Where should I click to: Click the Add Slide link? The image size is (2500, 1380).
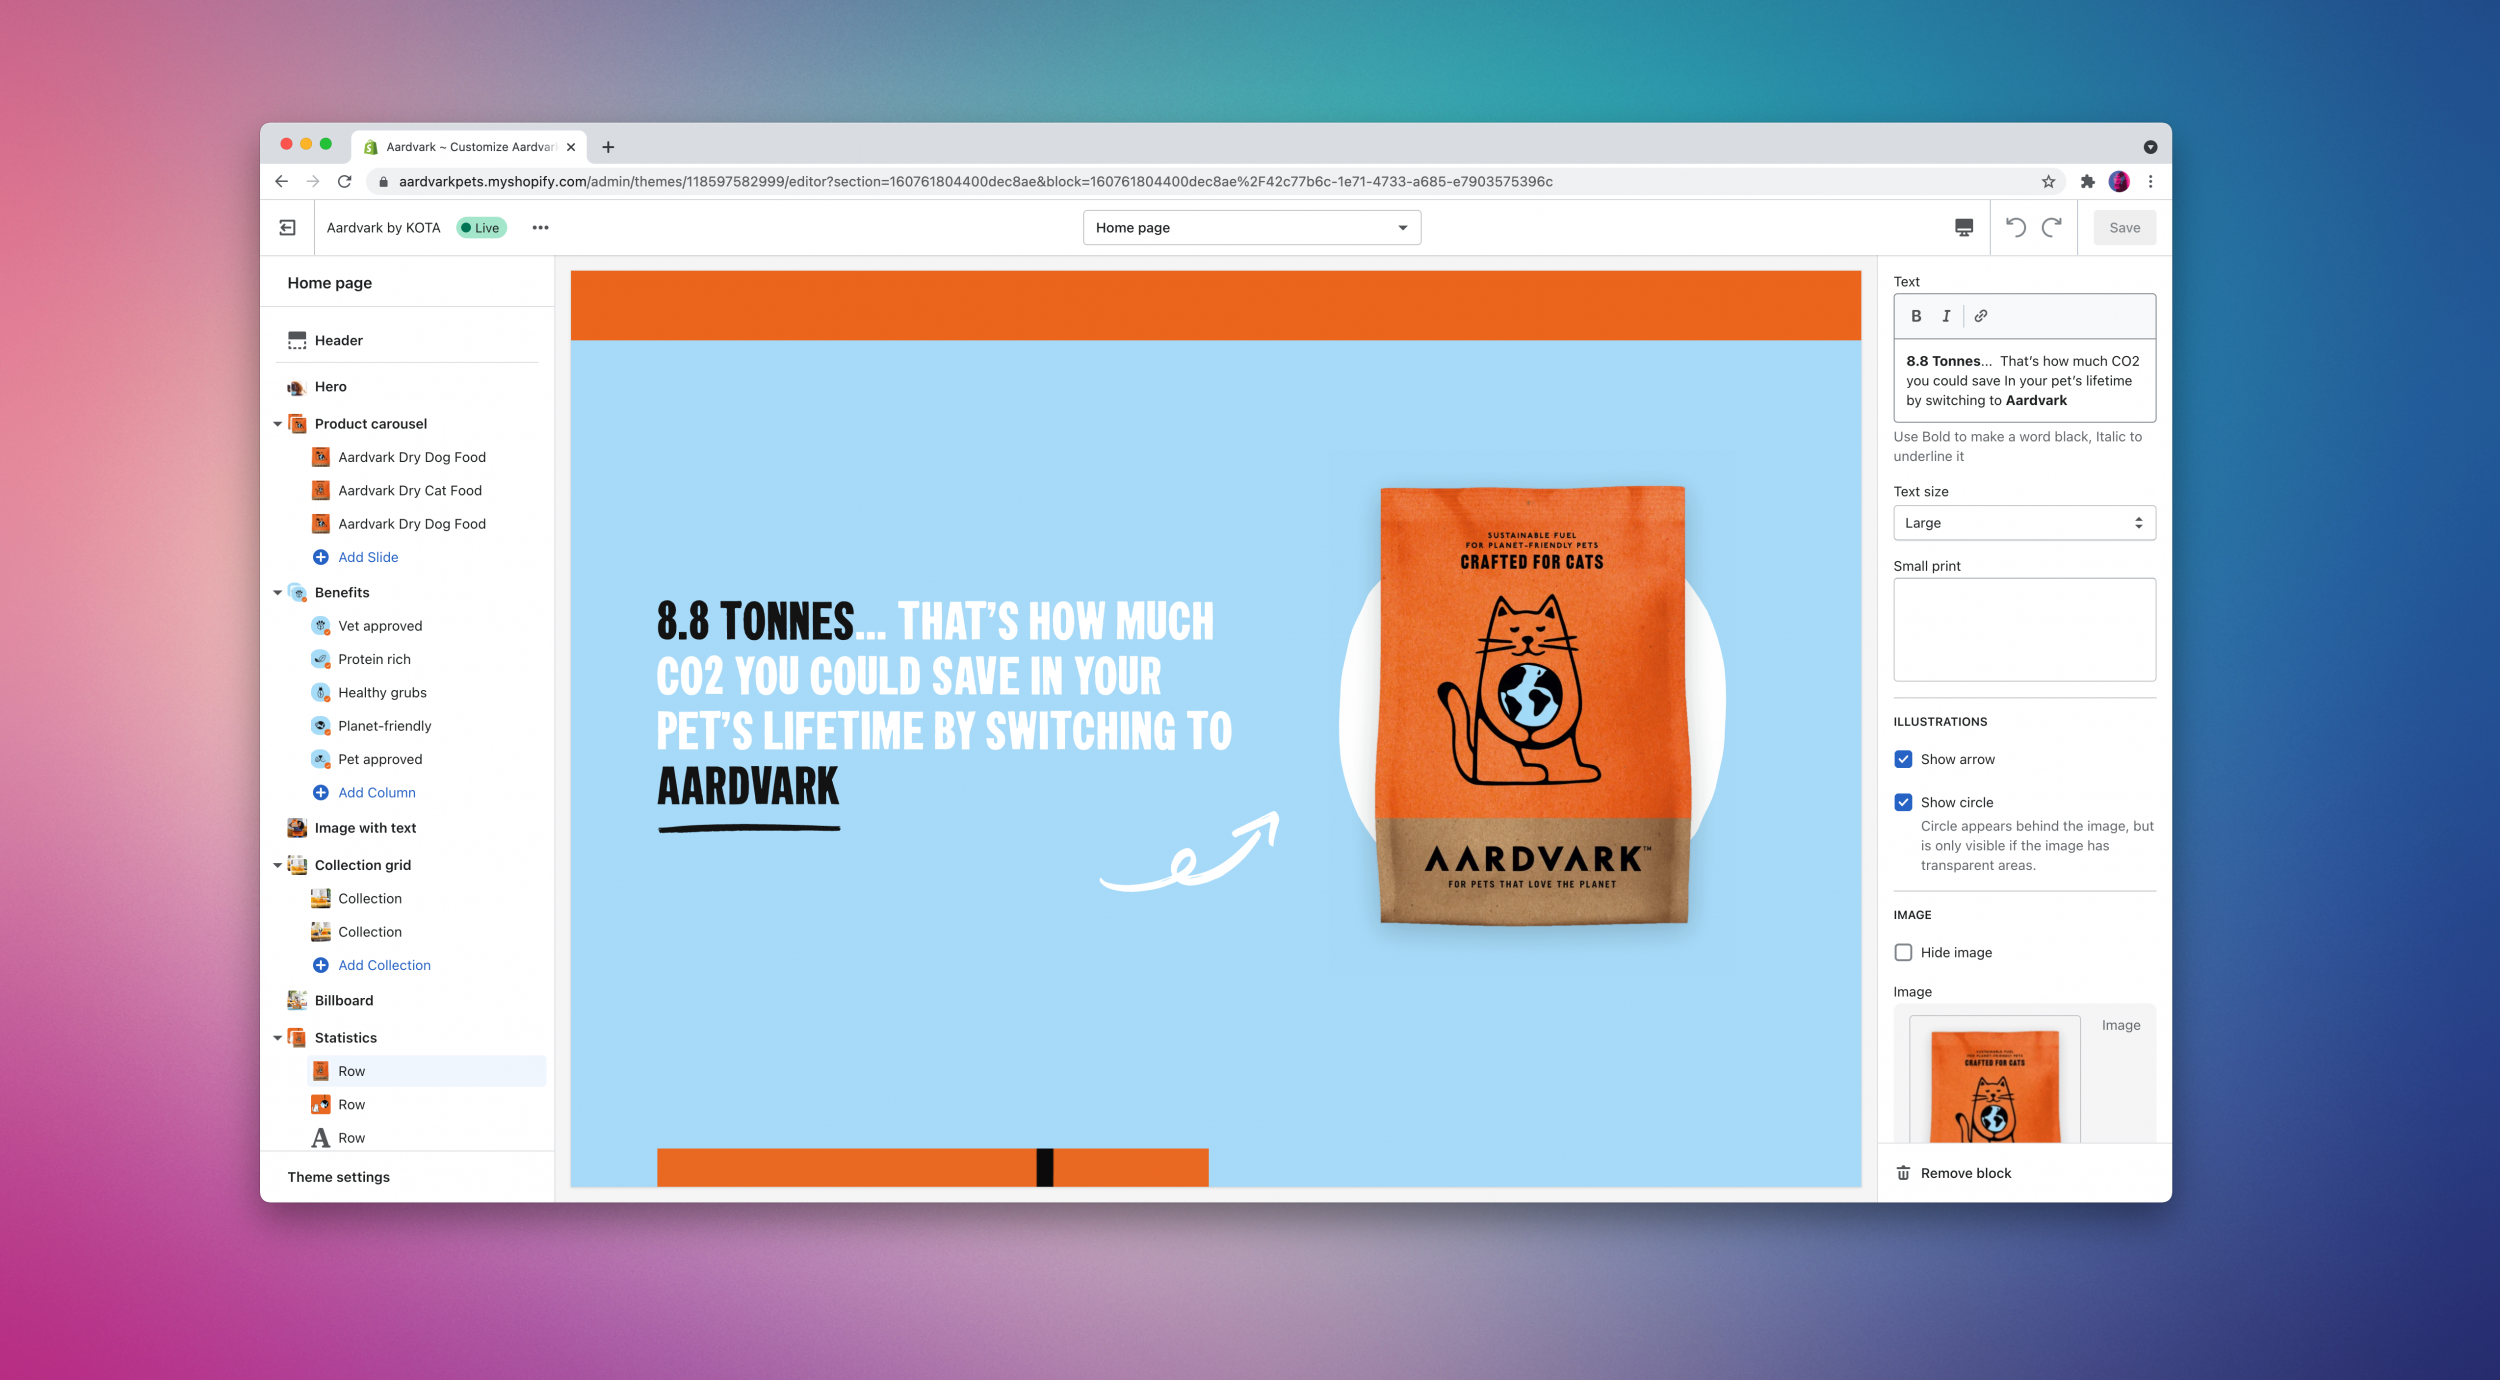point(368,558)
